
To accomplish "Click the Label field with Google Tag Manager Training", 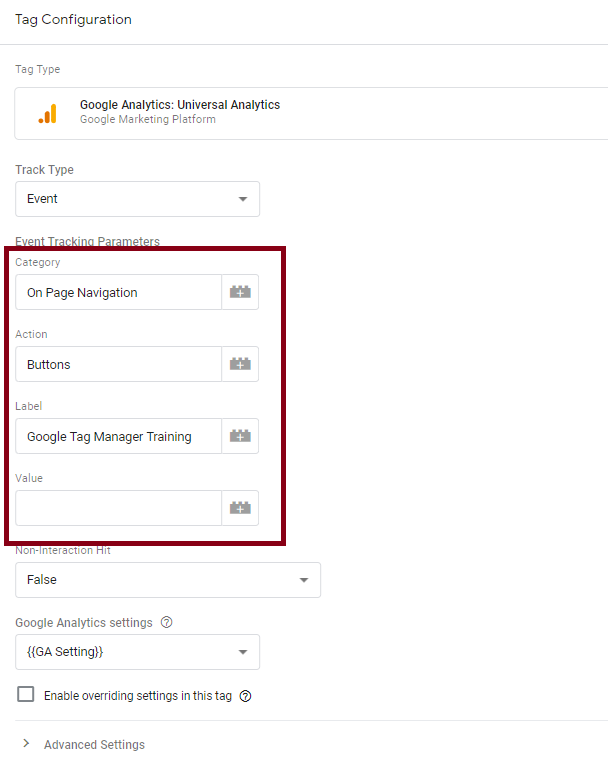I will (x=119, y=436).
